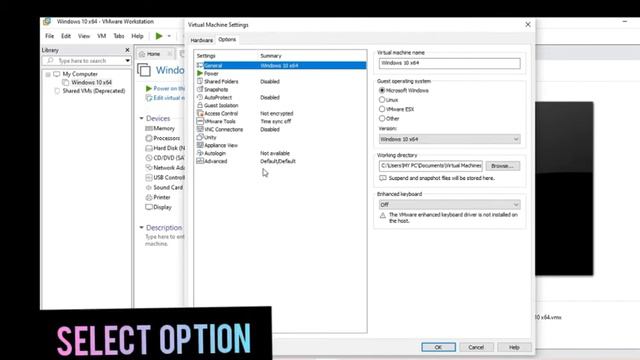The height and width of the screenshot is (360, 640).
Task: Select Shared VMs (Deprecated) tree item
Action: pos(94,91)
